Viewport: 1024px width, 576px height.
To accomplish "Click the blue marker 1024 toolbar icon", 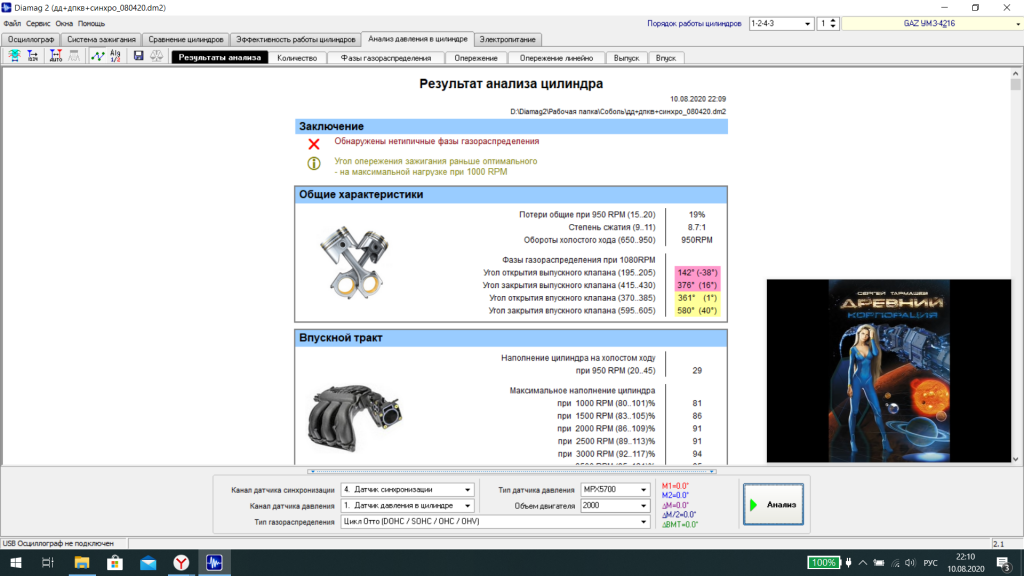I will point(33,56).
